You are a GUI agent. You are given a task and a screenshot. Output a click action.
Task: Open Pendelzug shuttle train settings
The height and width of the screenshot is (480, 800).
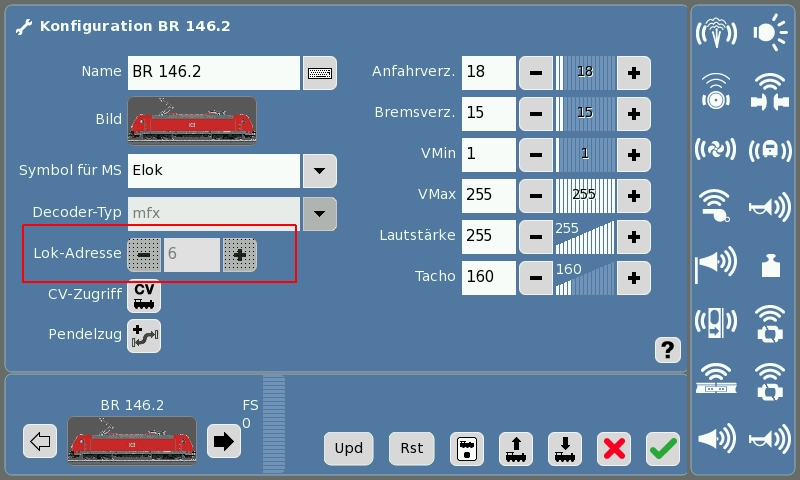[144, 335]
